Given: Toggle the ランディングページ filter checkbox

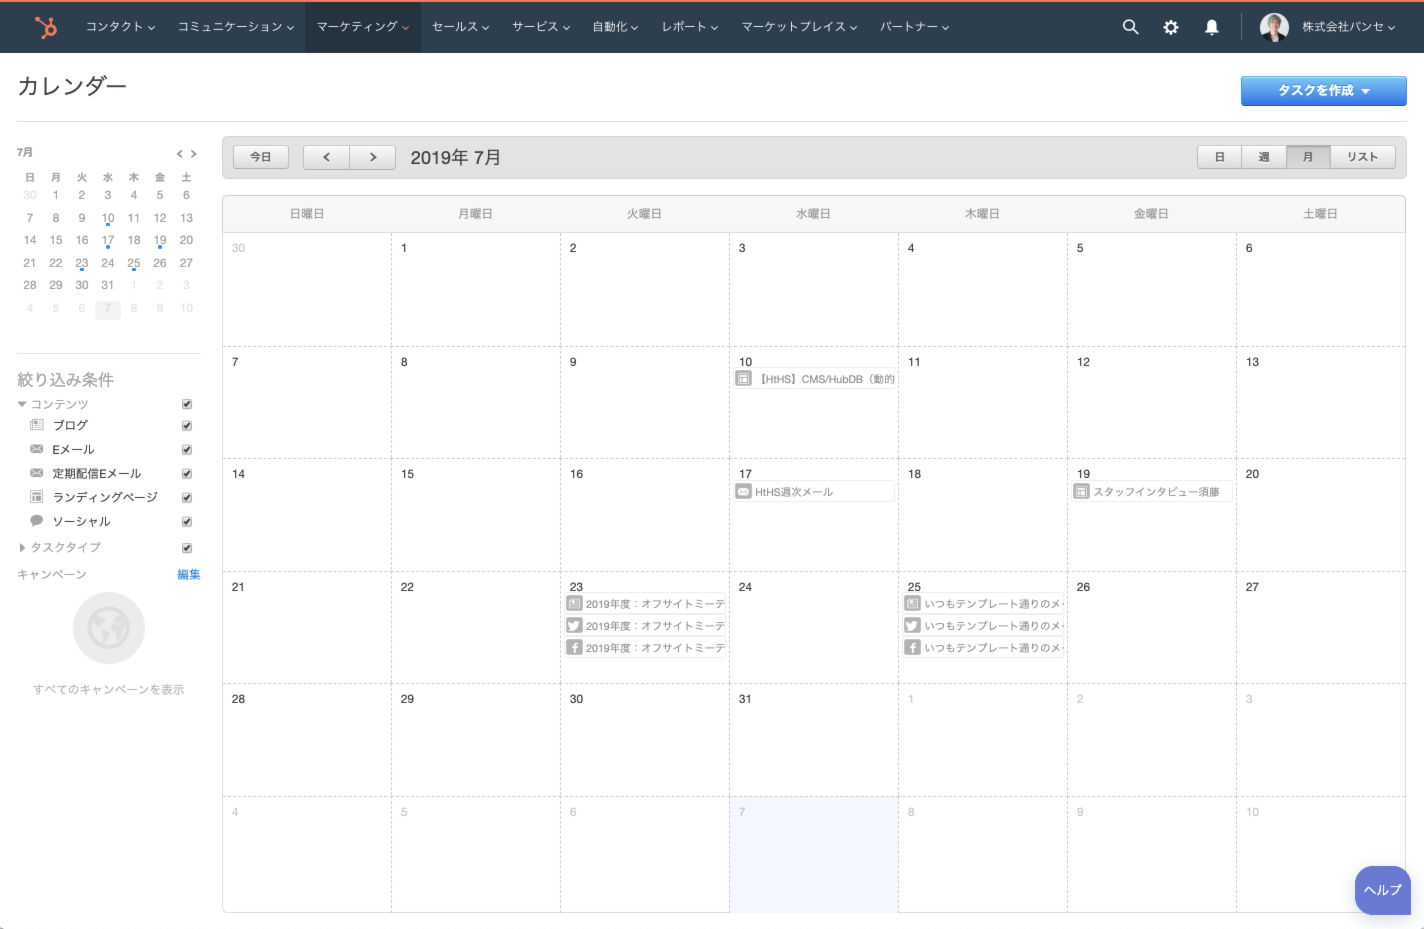Looking at the screenshot, I should [x=187, y=498].
